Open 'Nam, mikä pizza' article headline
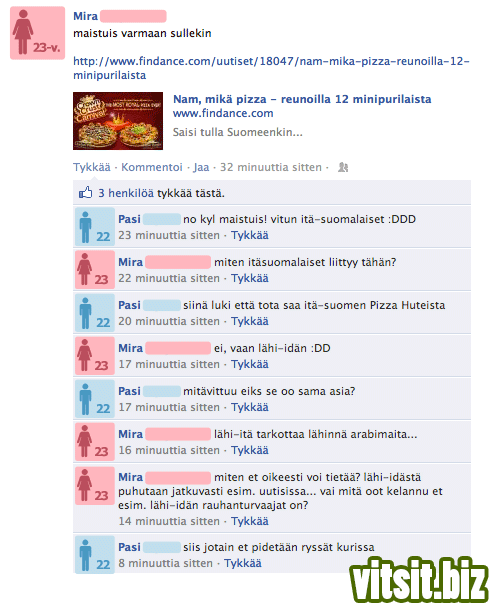489x605 pixels. pyautogui.click(x=302, y=99)
